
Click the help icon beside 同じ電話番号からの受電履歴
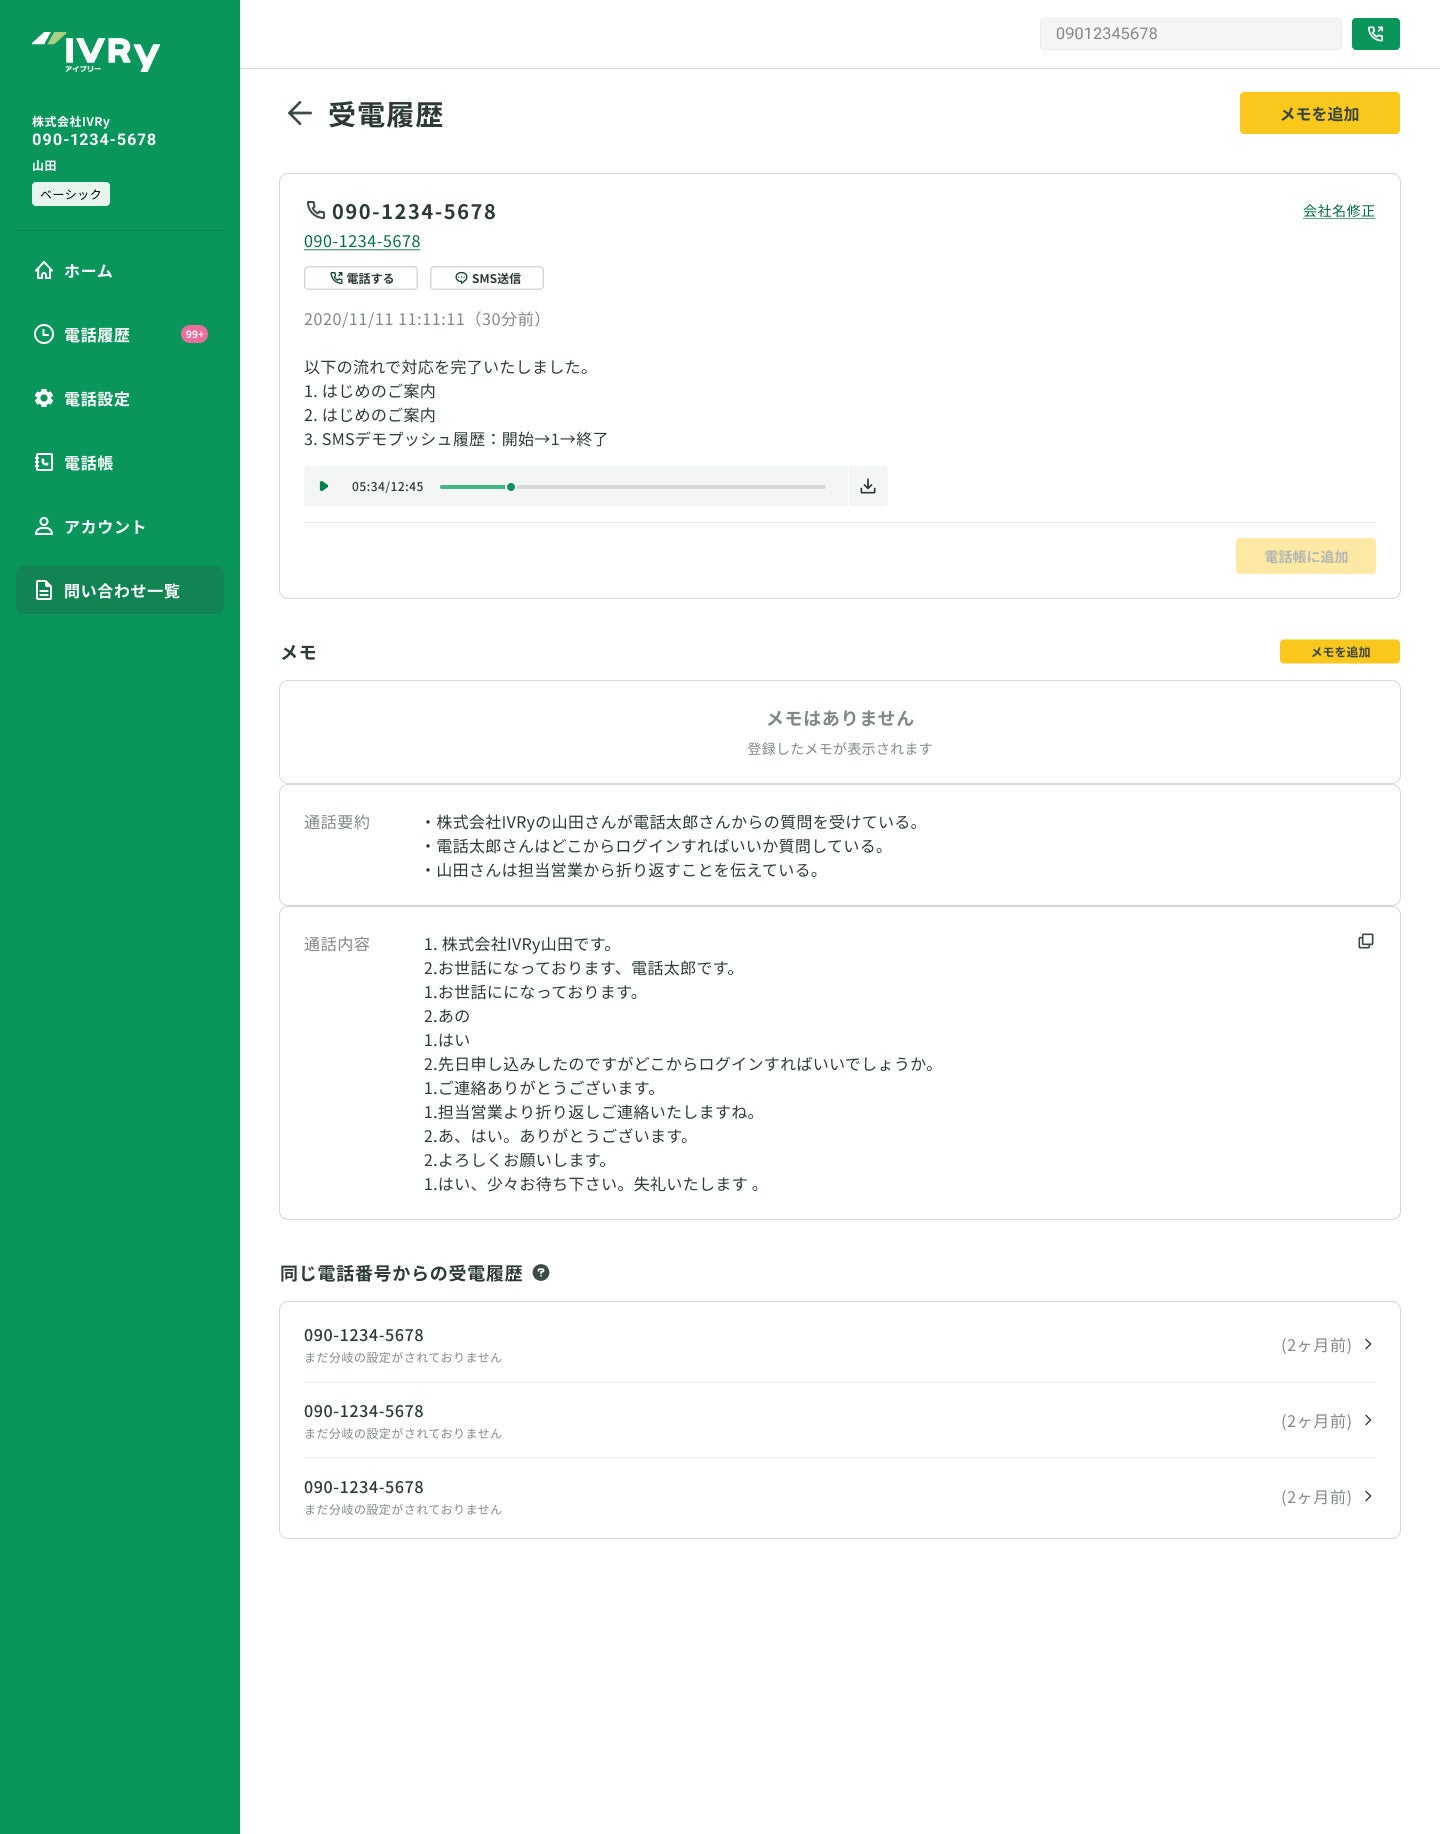coord(541,1273)
